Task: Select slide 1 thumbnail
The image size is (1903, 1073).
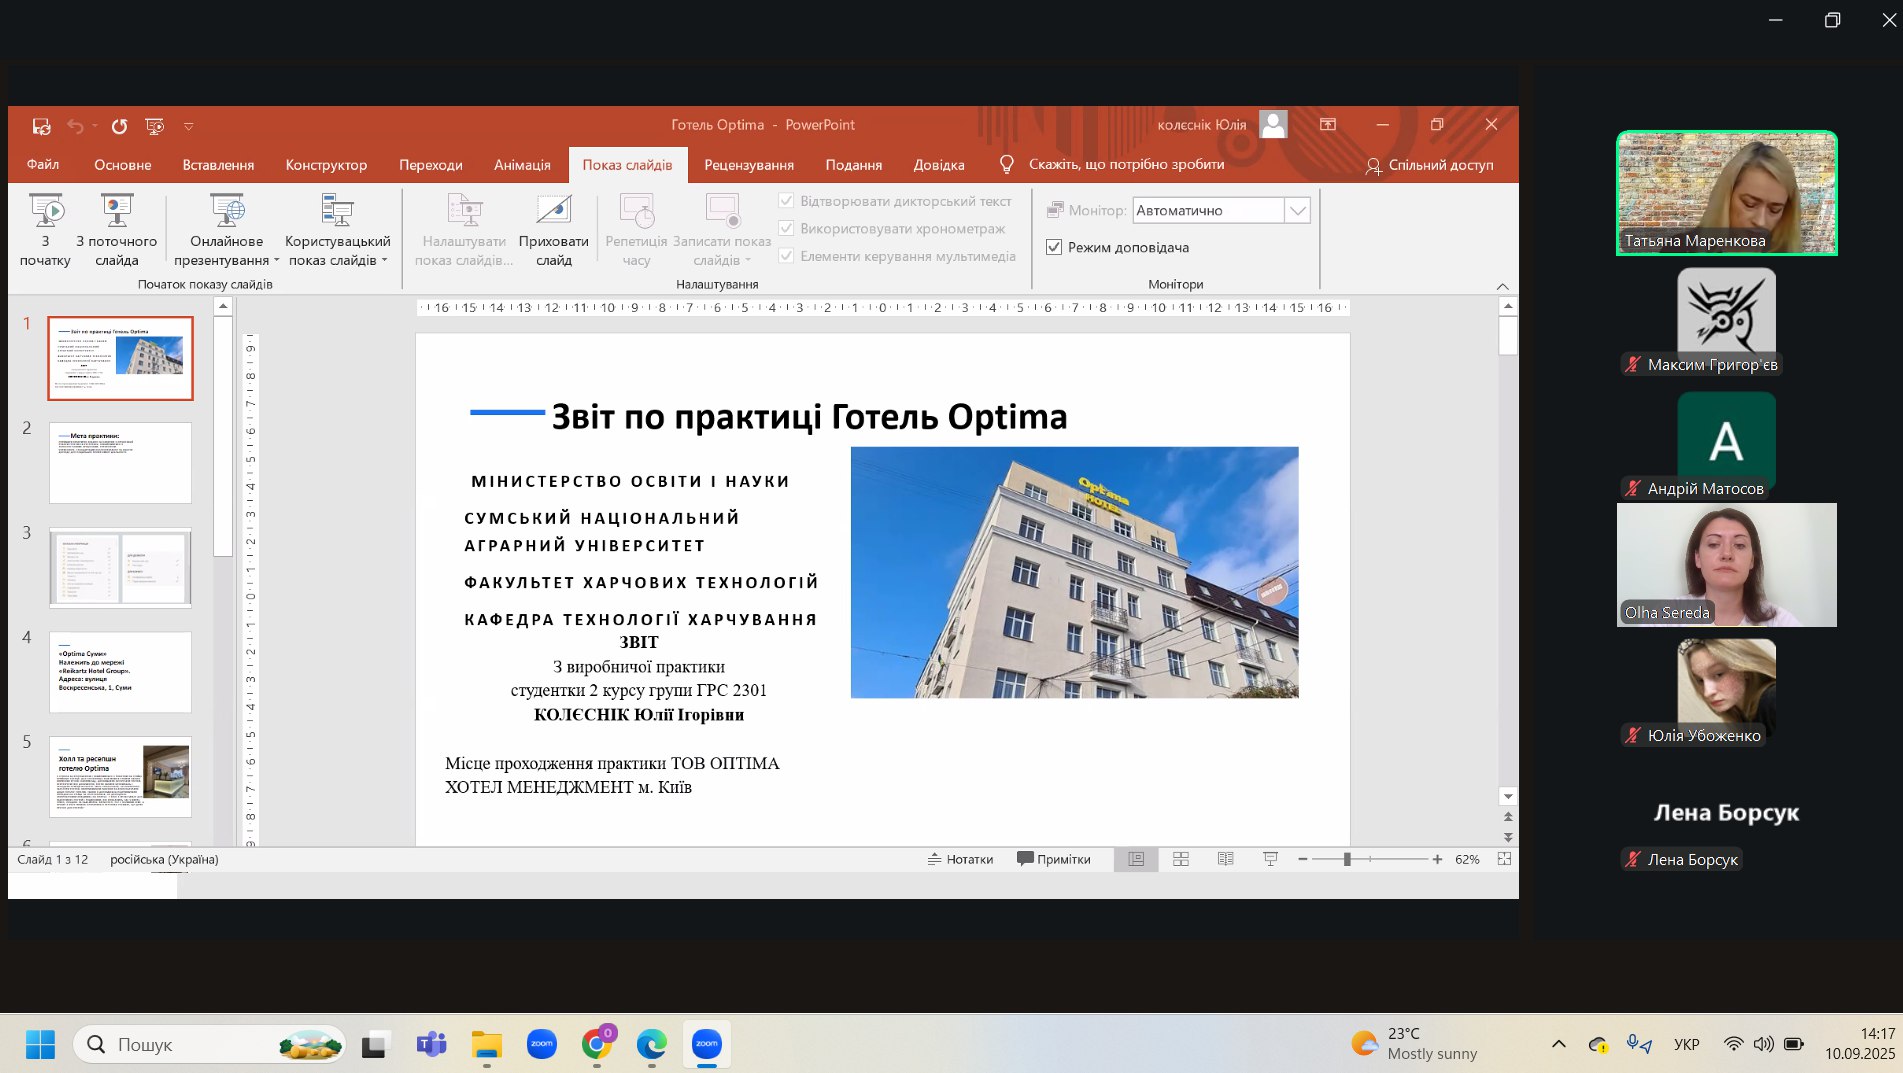Action: point(120,358)
